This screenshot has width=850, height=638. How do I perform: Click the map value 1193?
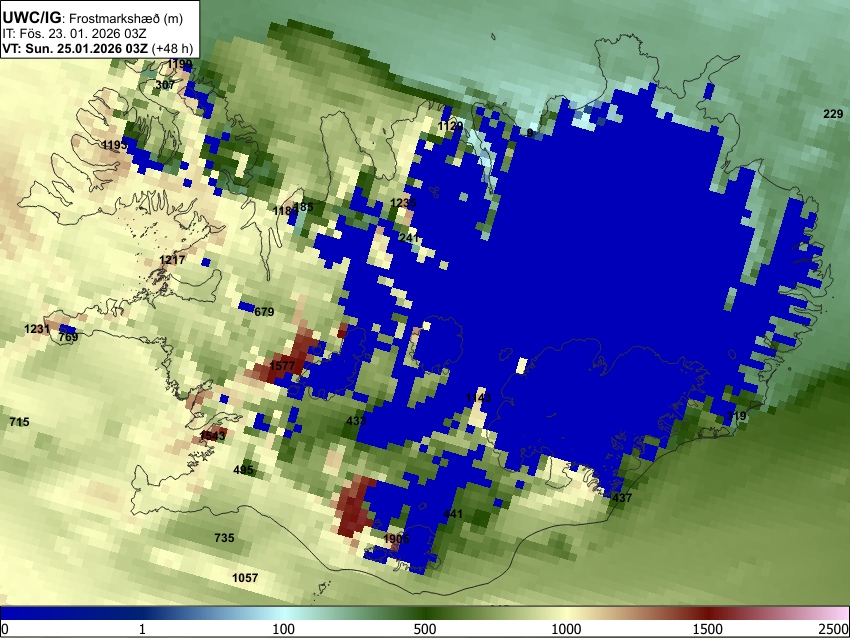click(x=114, y=145)
